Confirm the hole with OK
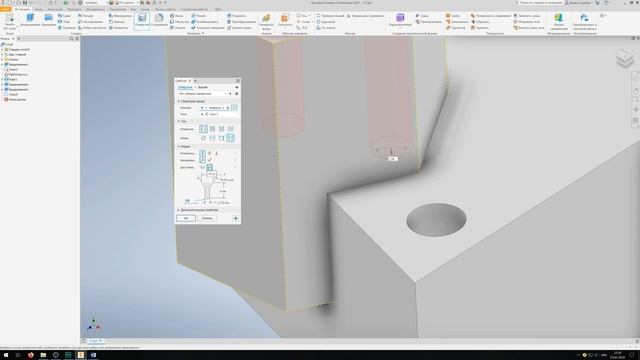 (x=186, y=218)
